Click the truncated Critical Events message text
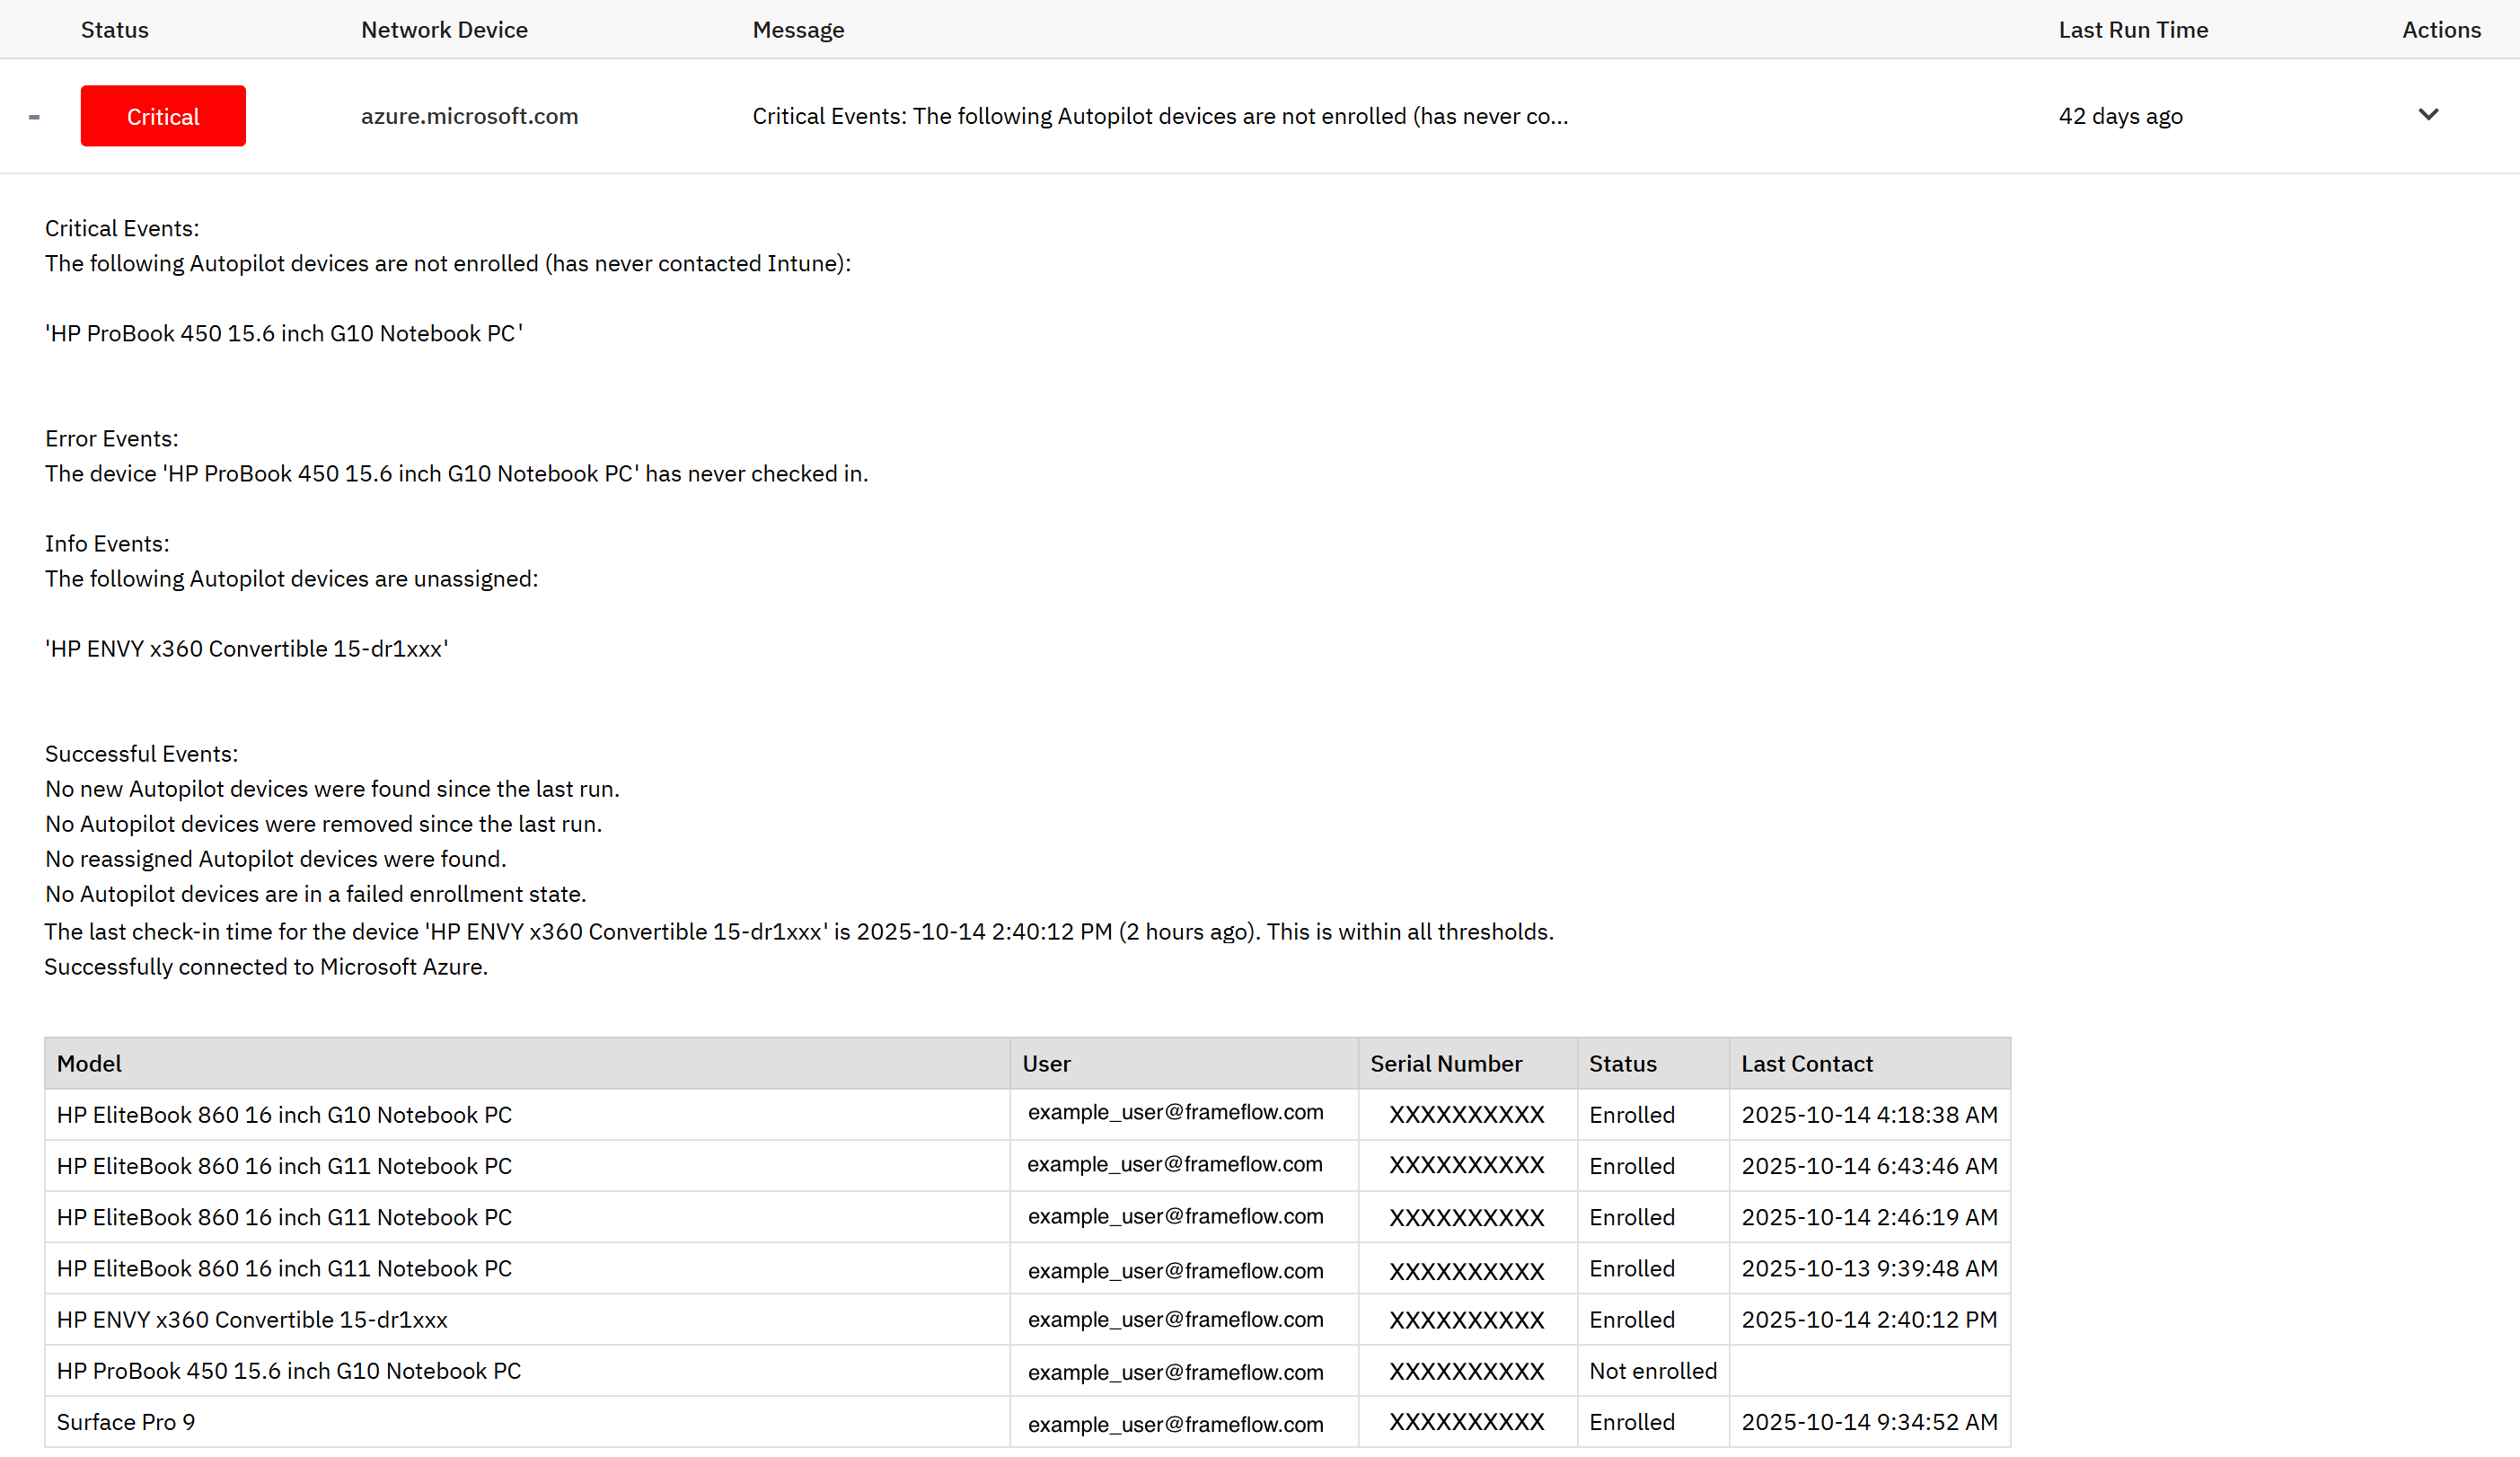The image size is (2520, 1457). [x=1159, y=116]
